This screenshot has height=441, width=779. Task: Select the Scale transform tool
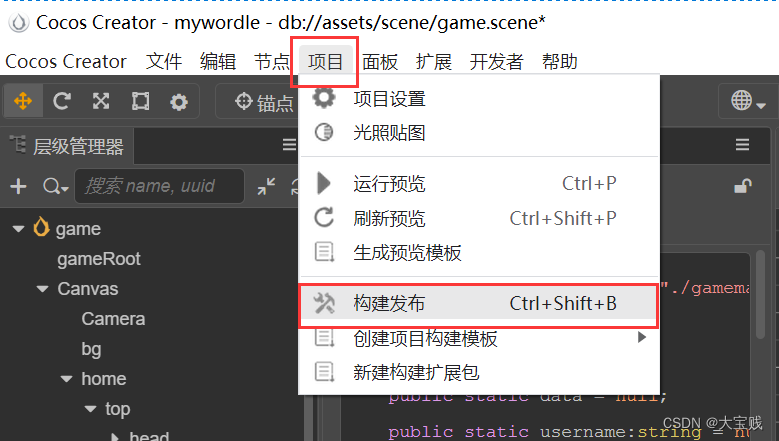pyautogui.click(x=101, y=101)
